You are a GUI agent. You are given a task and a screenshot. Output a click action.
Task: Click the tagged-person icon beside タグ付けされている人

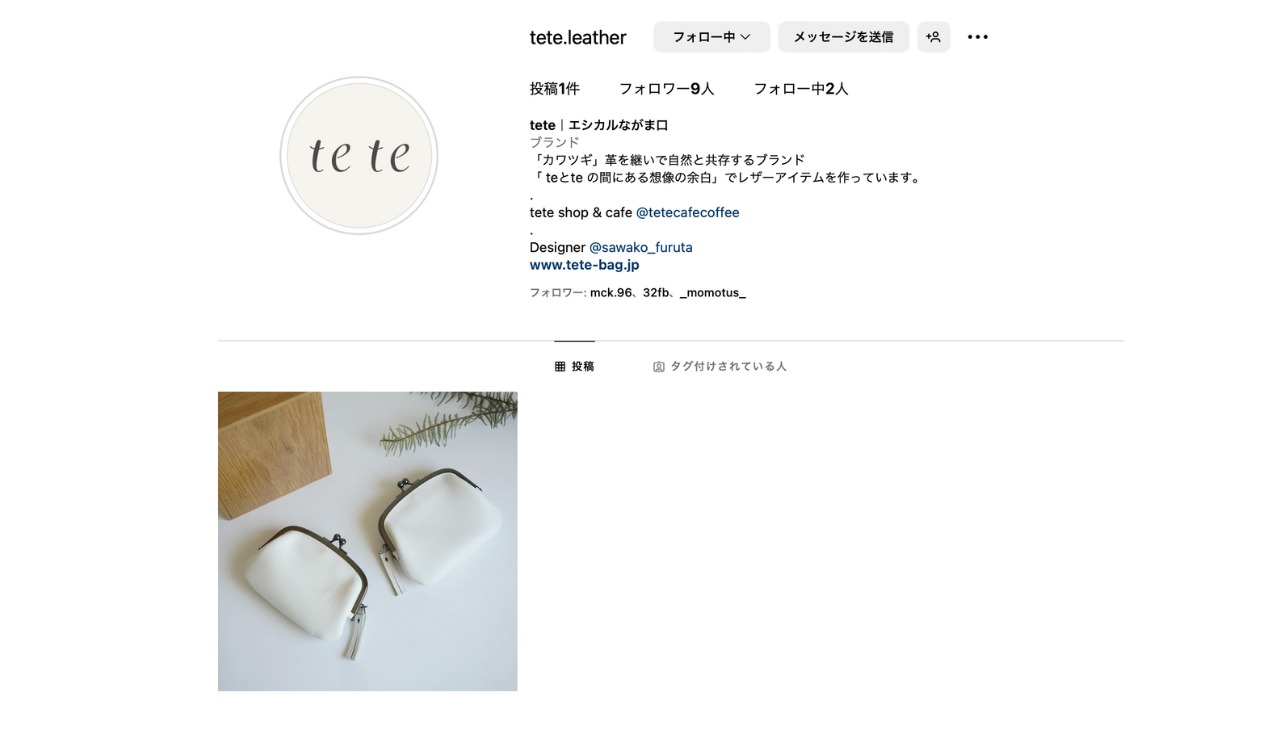659,367
